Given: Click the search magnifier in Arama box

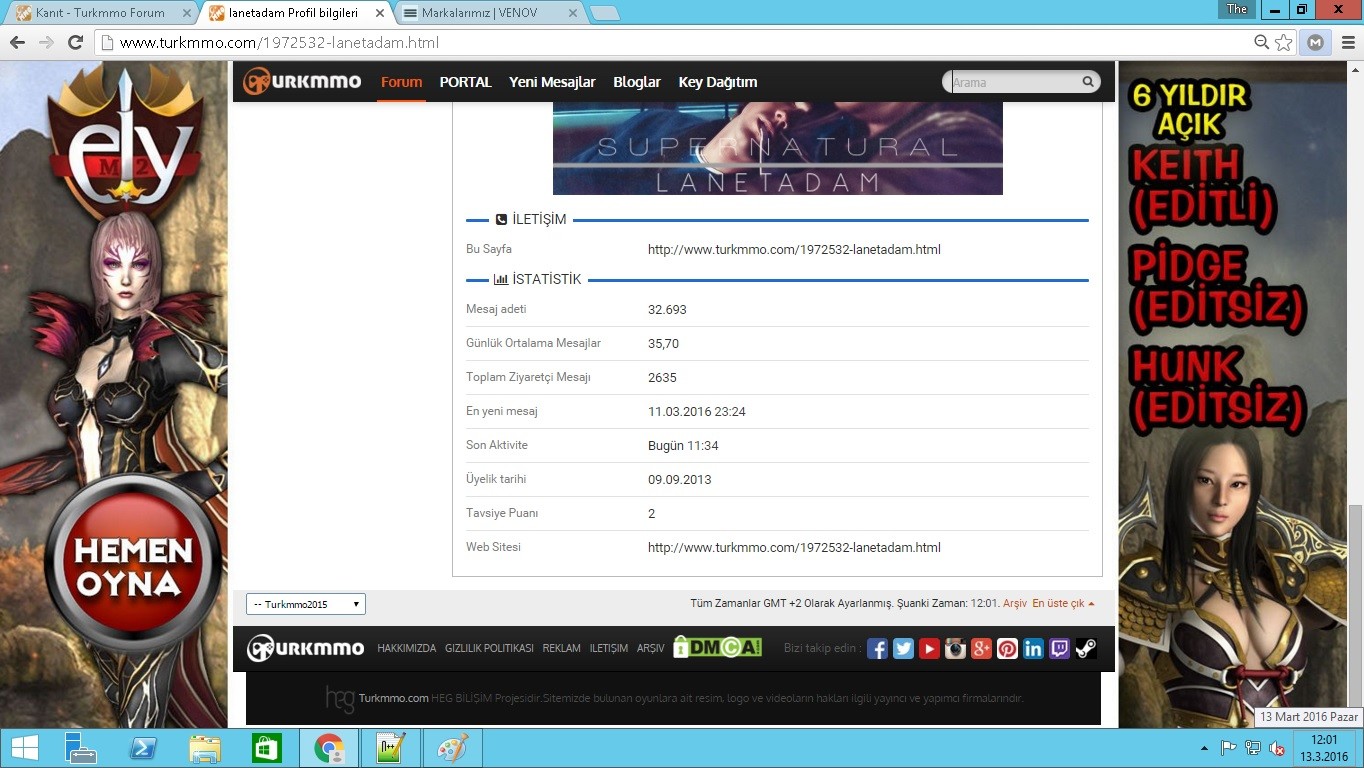Looking at the screenshot, I should pos(1088,82).
